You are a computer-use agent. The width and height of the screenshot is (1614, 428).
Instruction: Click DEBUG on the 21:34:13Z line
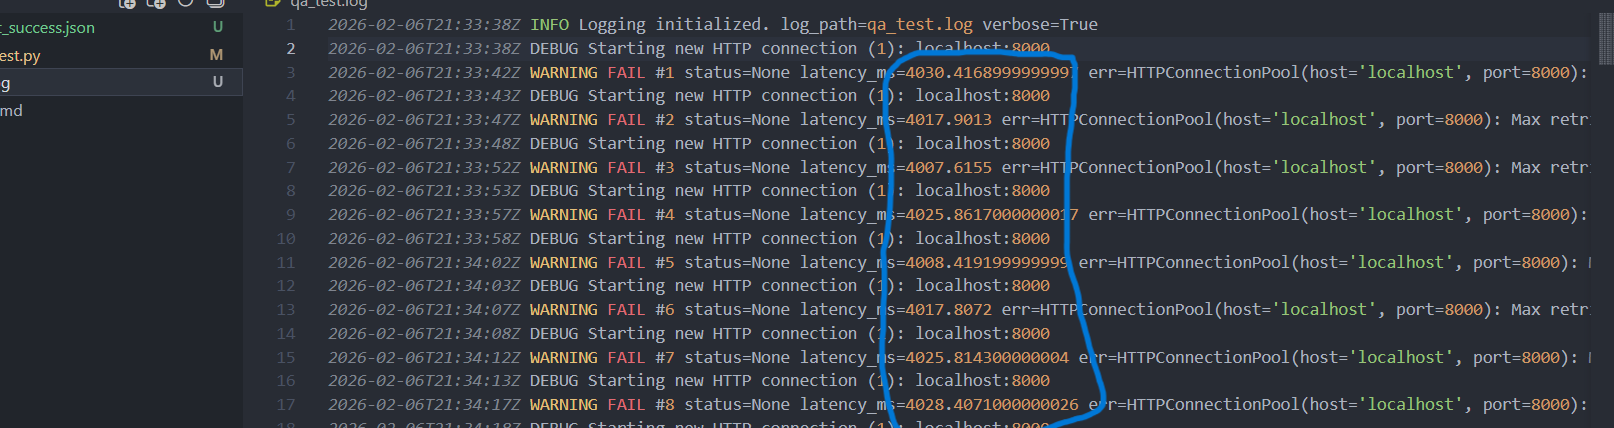coord(554,380)
